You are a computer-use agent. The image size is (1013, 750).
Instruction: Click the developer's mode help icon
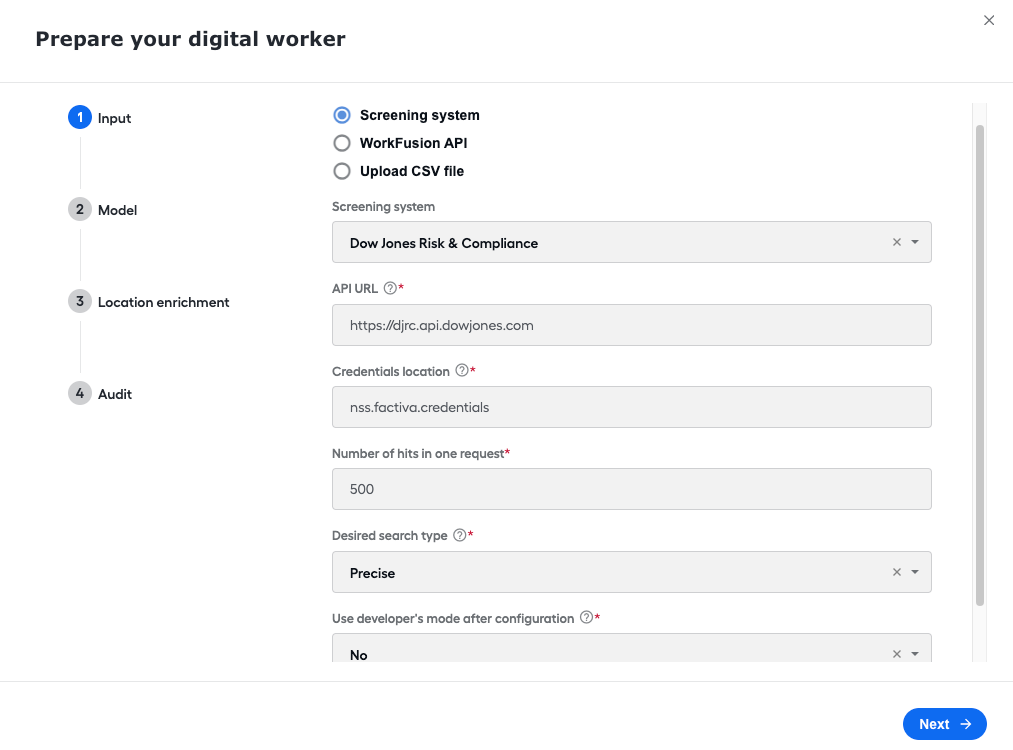[586, 617]
